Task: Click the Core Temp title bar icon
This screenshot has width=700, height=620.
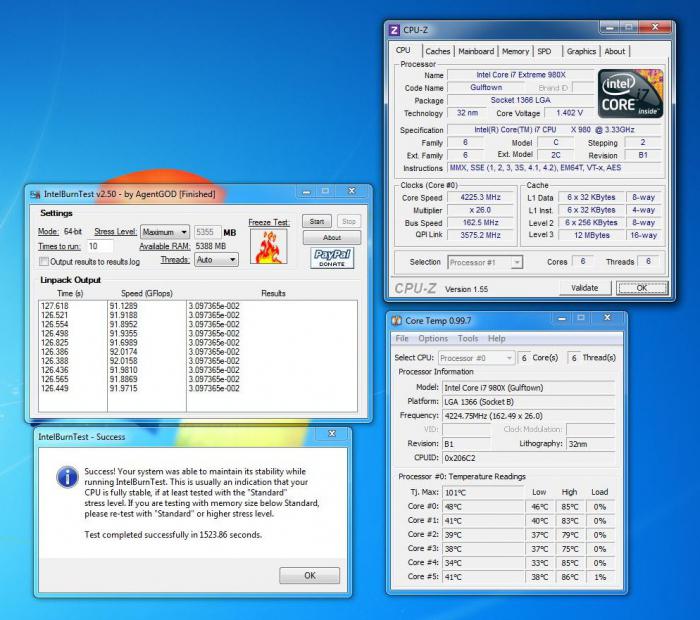Action: 397,320
